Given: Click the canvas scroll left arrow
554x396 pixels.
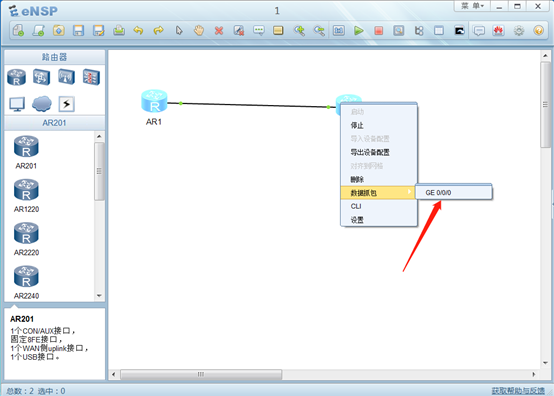Looking at the screenshot, I should 114,374.
